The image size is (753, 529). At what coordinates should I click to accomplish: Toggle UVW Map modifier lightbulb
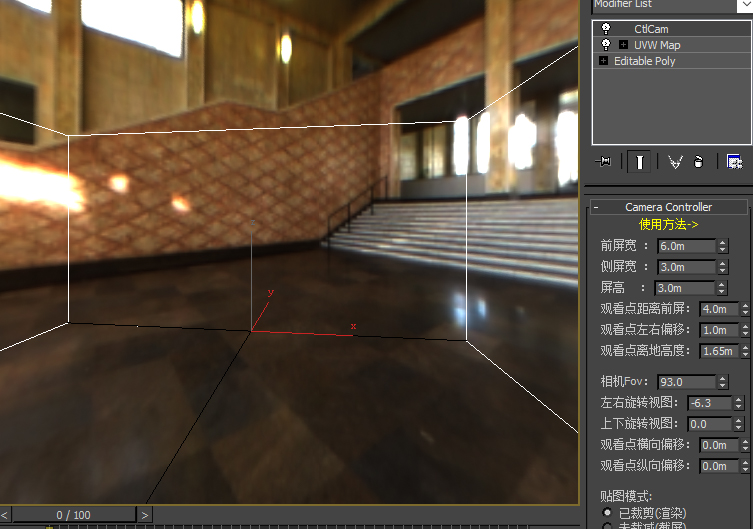(606, 45)
